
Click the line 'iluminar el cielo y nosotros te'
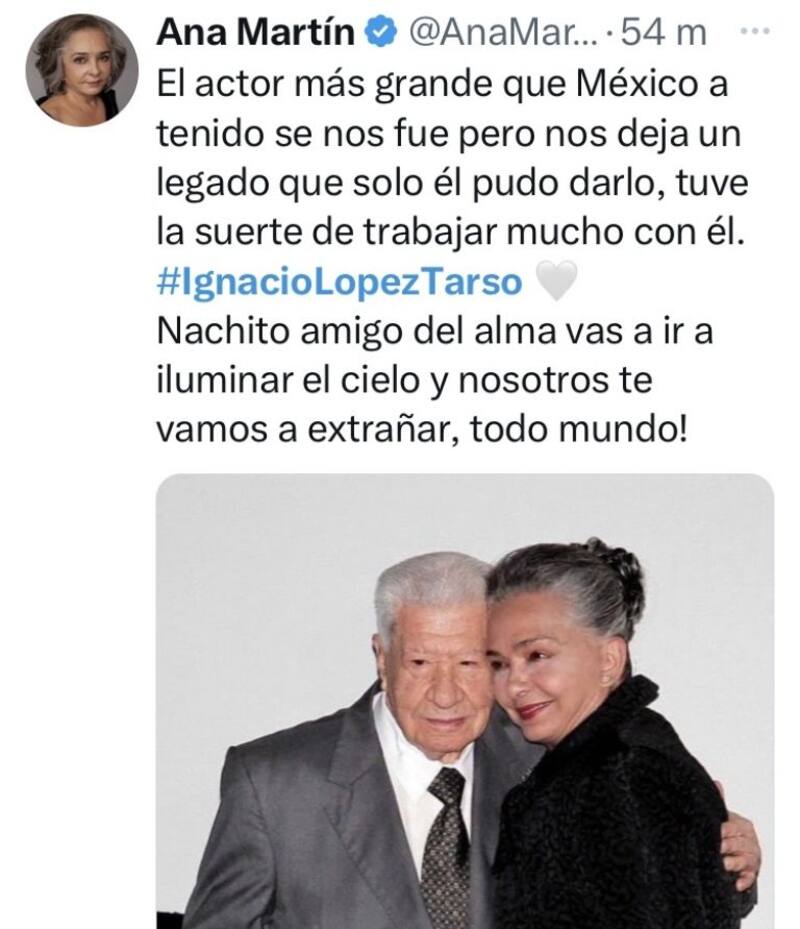[x=405, y=380]
